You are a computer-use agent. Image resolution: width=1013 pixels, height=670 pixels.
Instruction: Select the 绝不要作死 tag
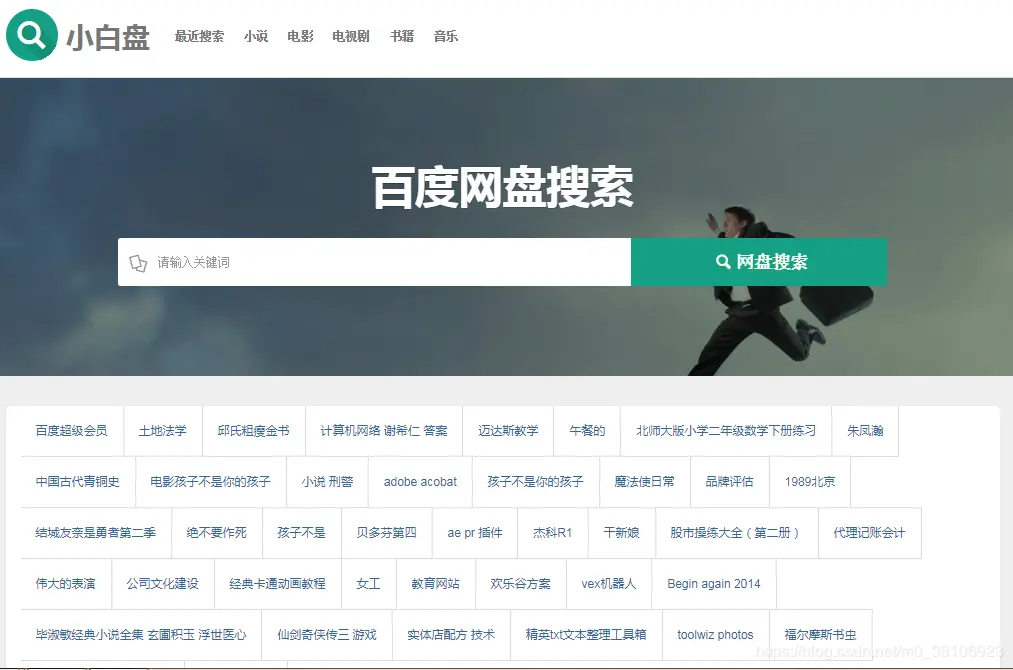pos(217,533)
